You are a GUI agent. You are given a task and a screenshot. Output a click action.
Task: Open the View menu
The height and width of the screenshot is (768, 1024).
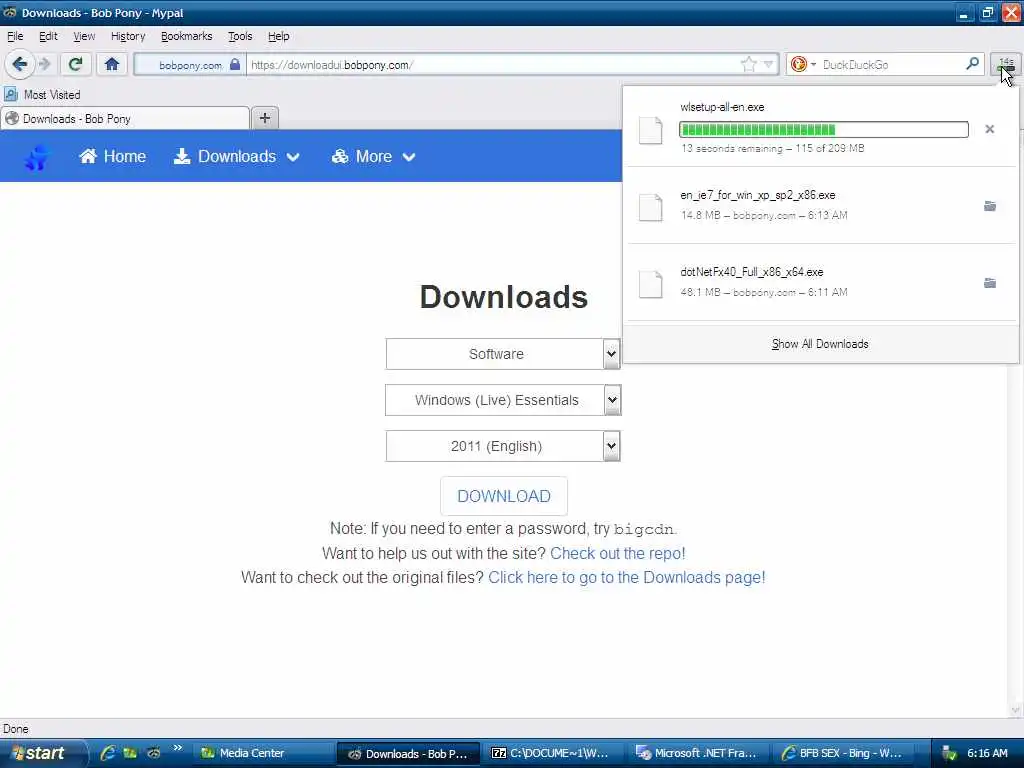click(x=84, y=37)
